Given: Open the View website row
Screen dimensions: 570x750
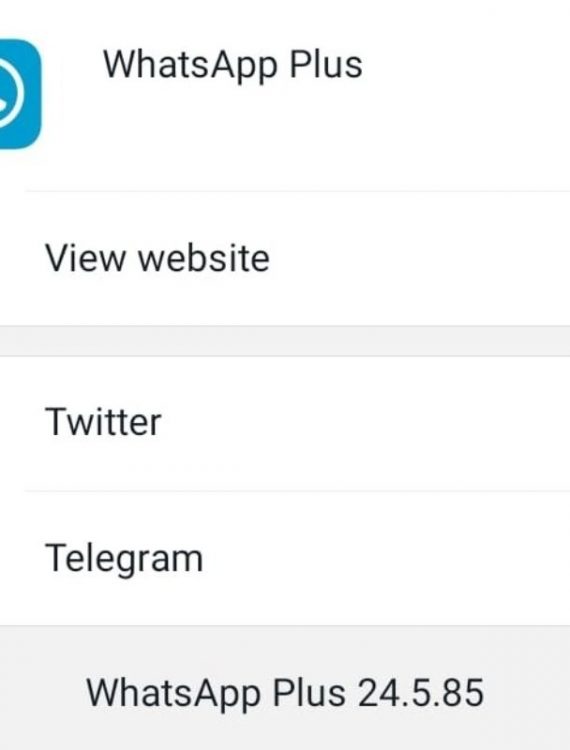Looking at the screenshot, I should [x=285, y=258].
